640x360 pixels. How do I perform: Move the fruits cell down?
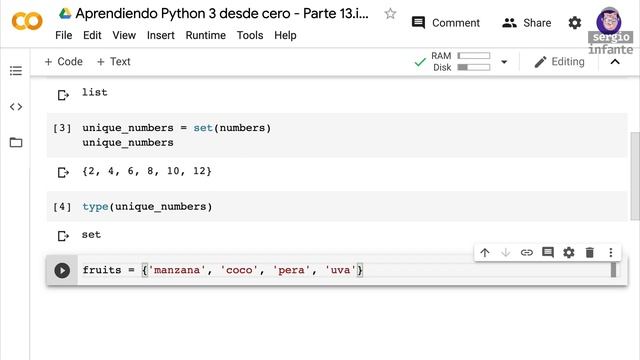[x=506, y=253]
